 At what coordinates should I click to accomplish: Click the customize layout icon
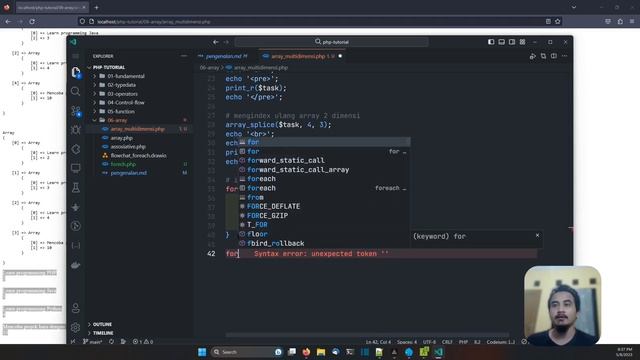tap(522, 42)
